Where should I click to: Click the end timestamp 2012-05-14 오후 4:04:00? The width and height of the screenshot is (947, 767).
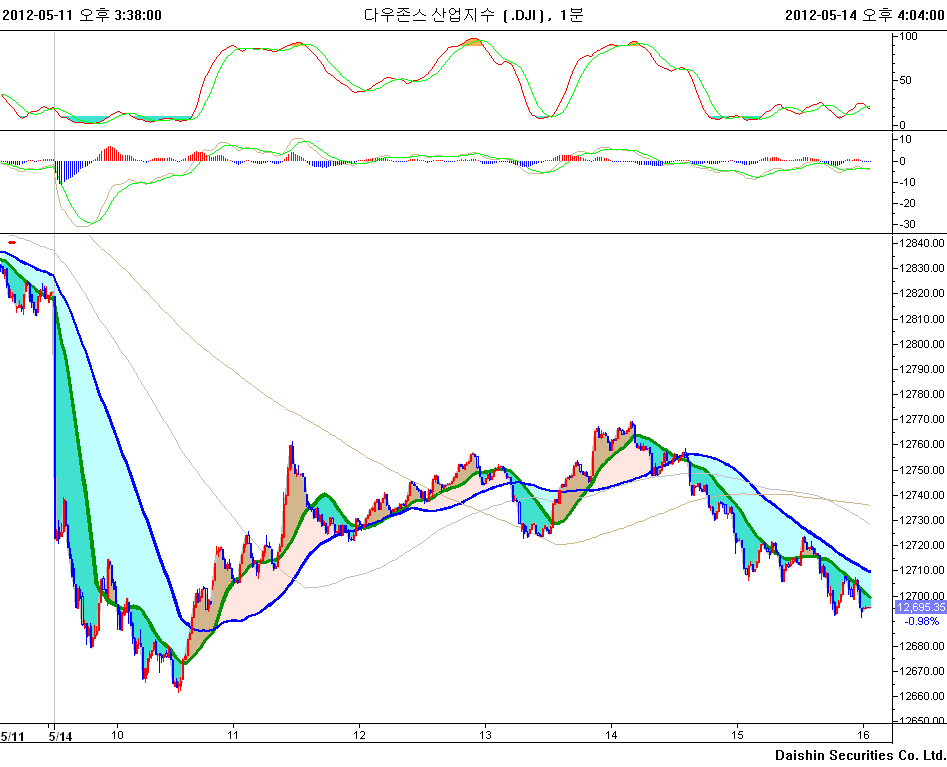point(864,15)
